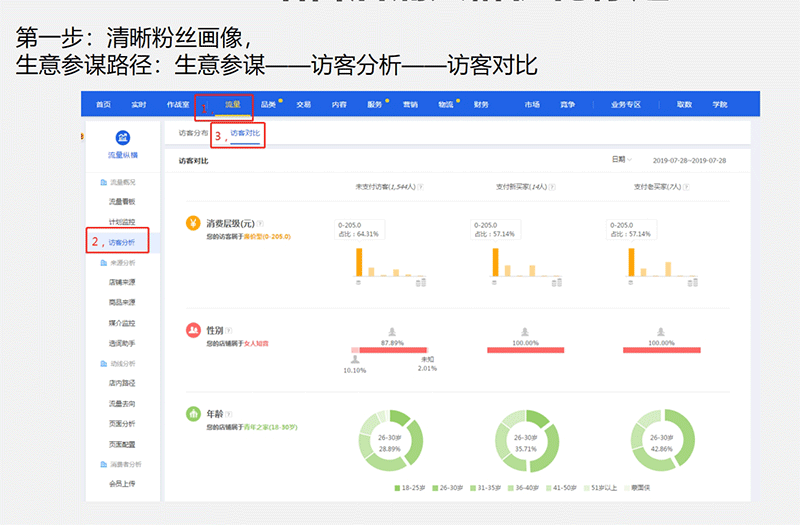
Task: Click the help icon beside 支付老买家
Action: (x=683, y=187)
